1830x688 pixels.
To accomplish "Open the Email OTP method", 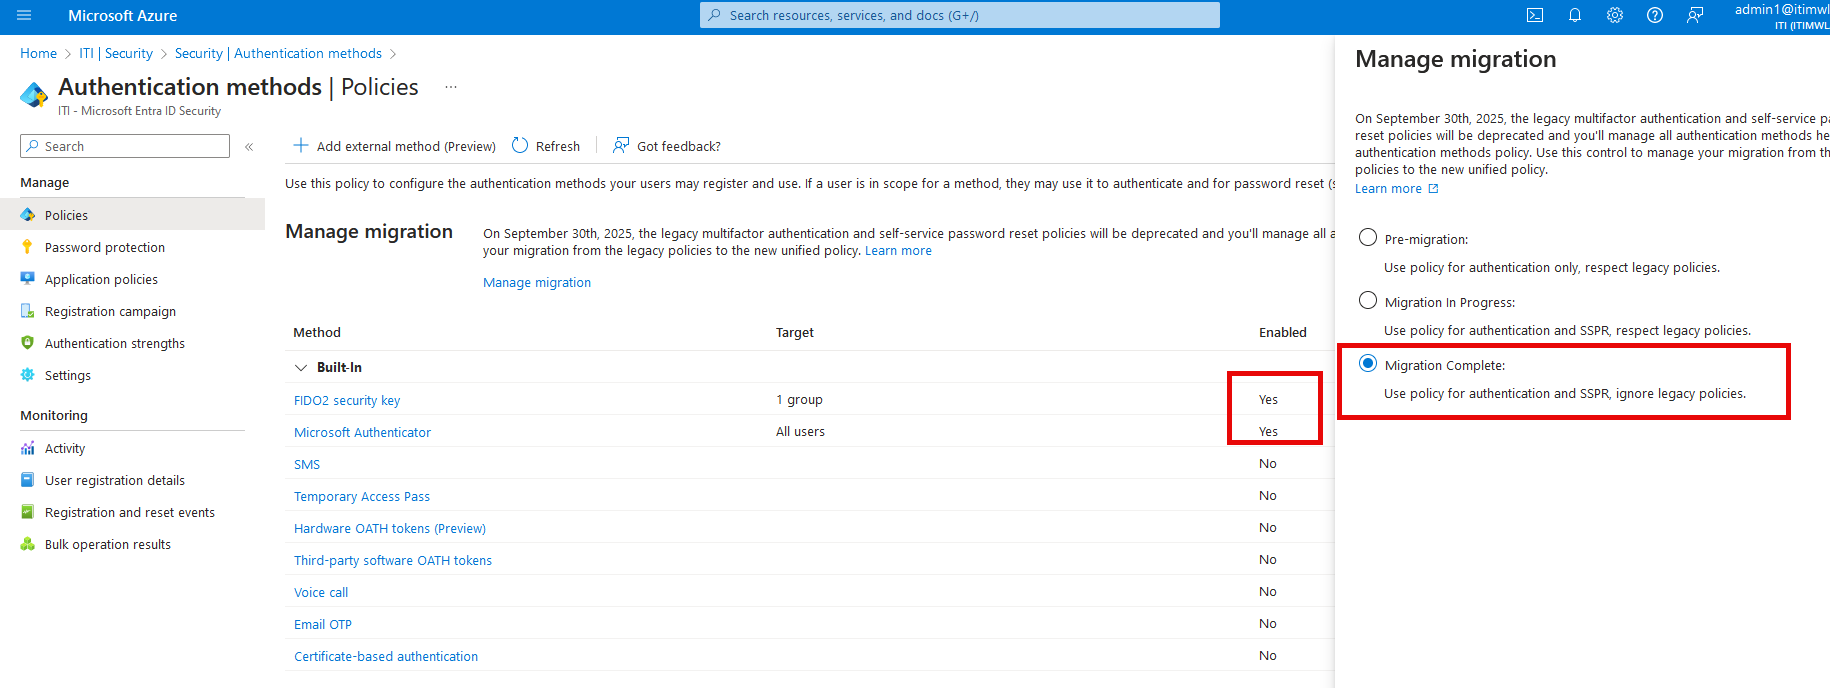I will (x=323, y=624).
